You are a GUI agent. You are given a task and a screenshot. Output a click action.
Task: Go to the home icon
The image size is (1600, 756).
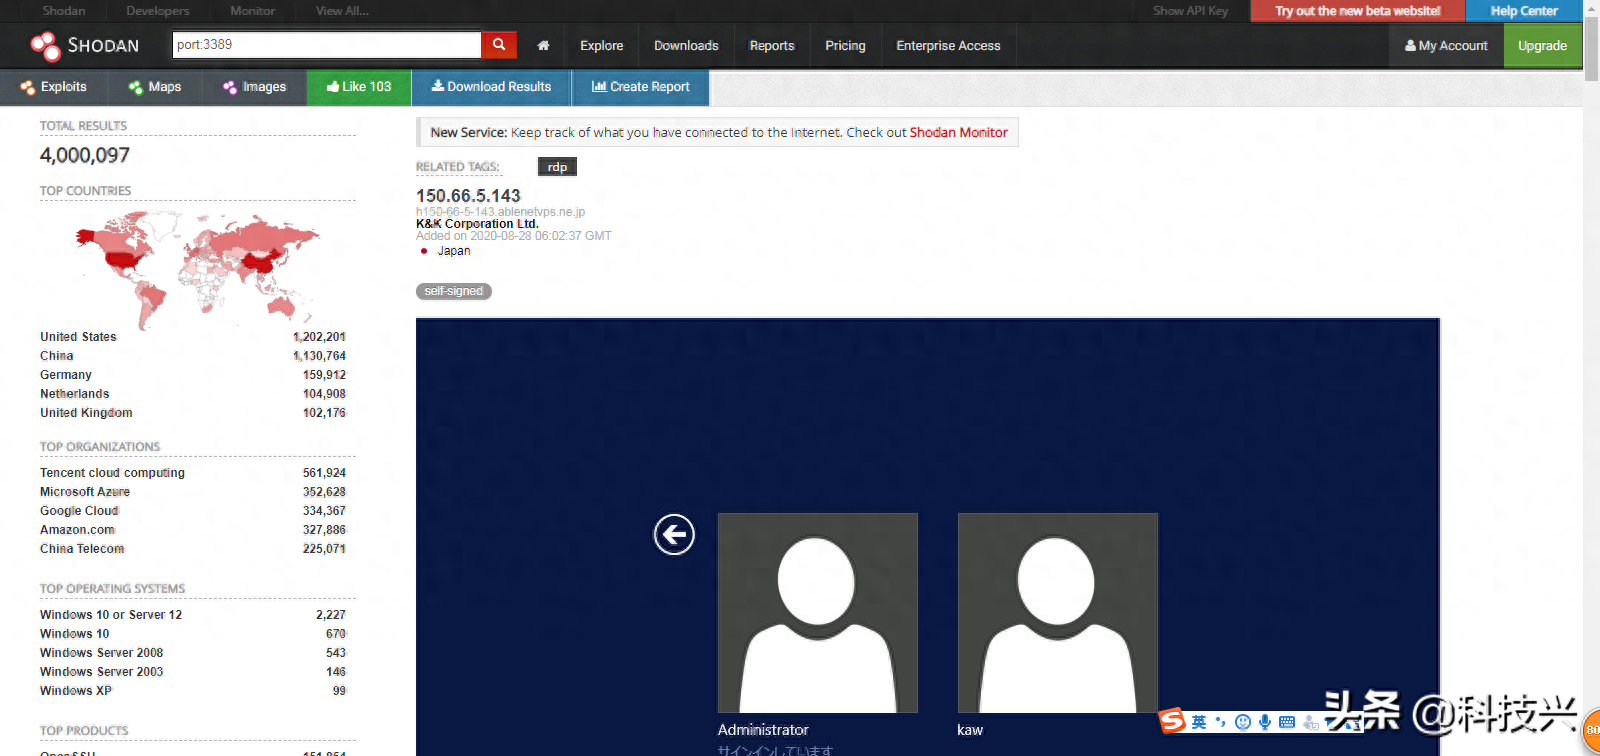click(543, 46)
